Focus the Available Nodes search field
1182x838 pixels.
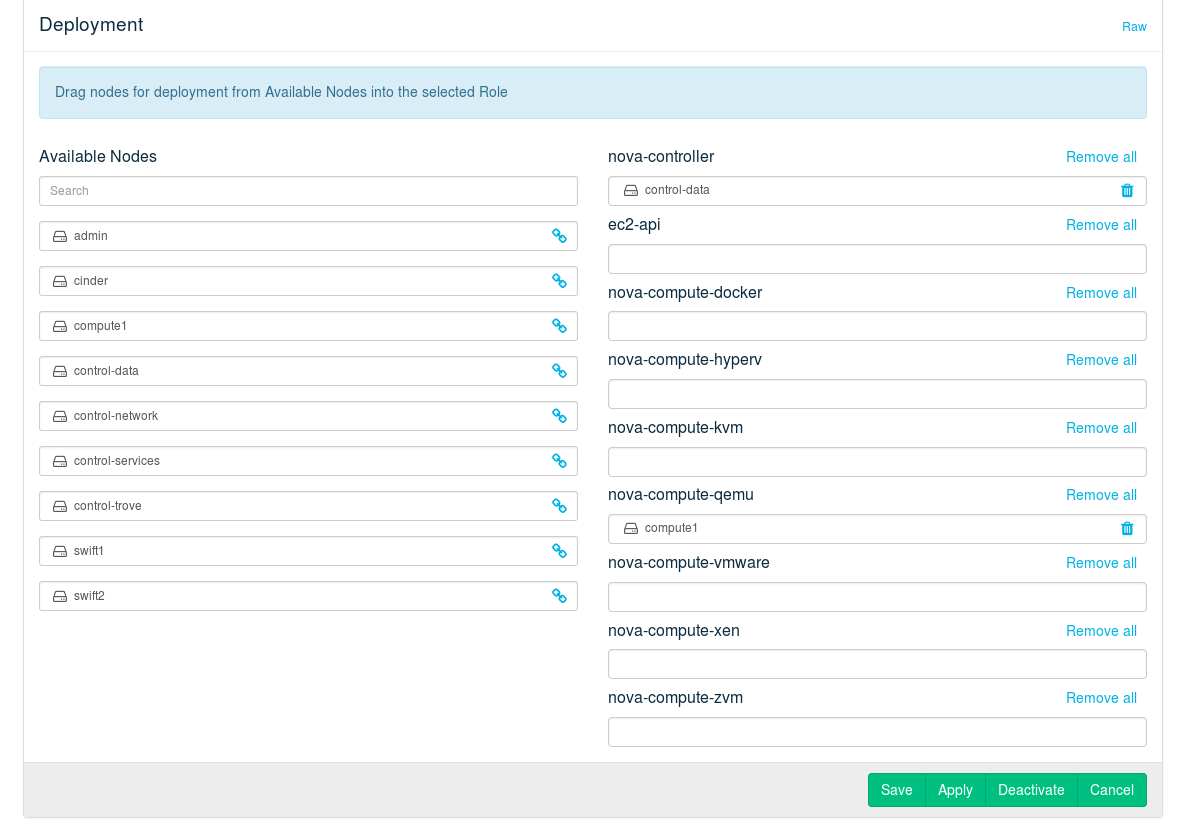point(308,191)
